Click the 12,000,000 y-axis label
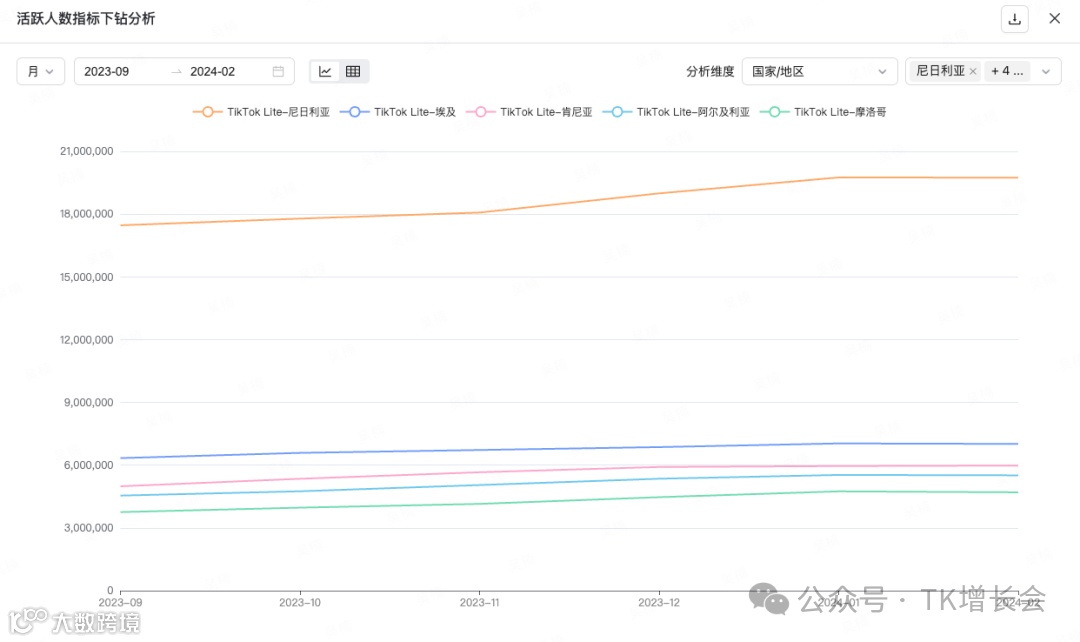1080x642 pixels. tap(87, 340)
